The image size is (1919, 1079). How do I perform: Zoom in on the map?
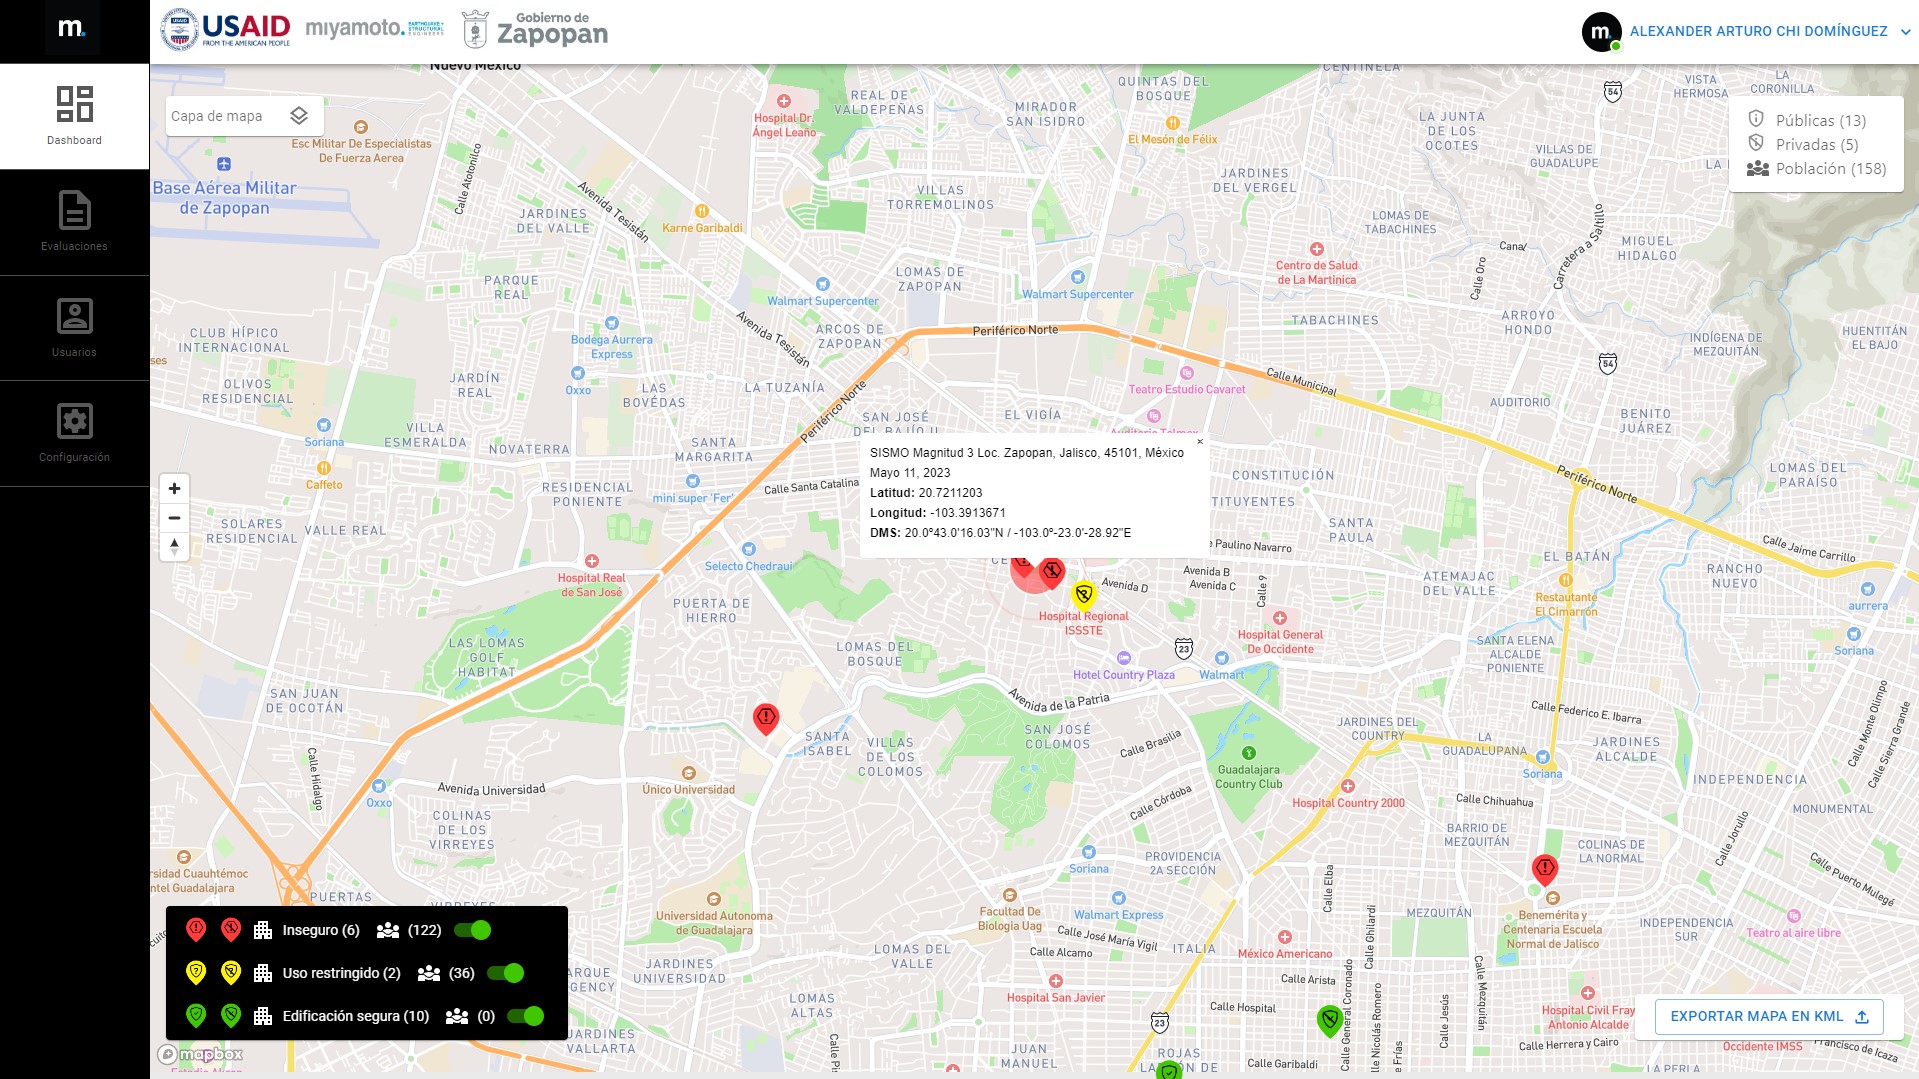point(174,488)
